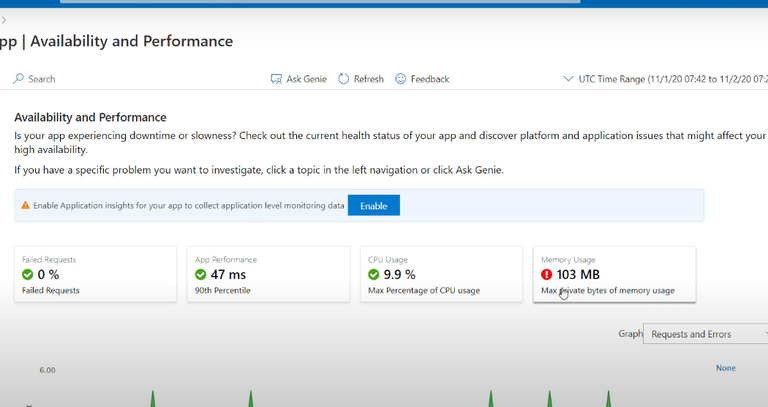
Task: Click the Search magnifier icon
Action: 18,79
